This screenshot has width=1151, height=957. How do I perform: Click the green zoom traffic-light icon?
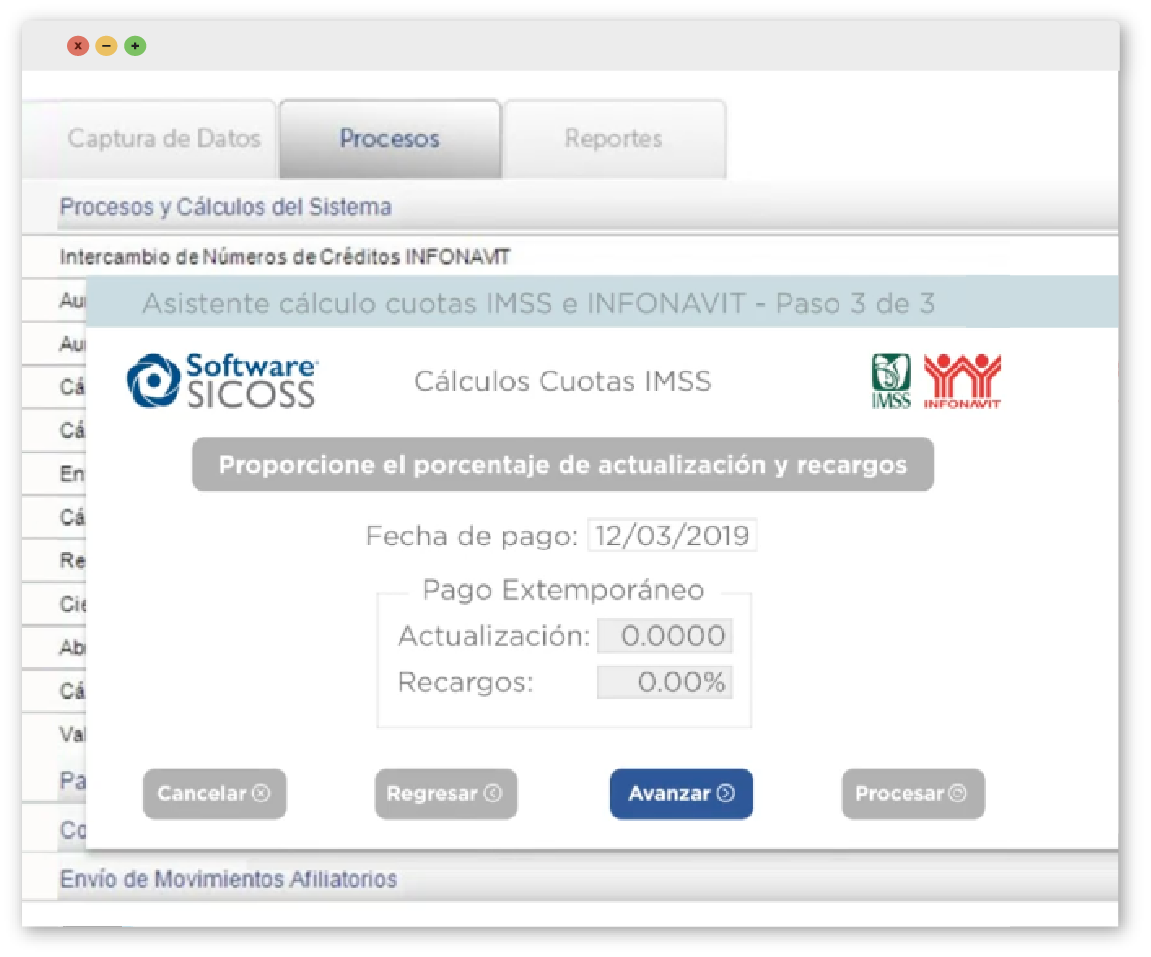(133, 45)
